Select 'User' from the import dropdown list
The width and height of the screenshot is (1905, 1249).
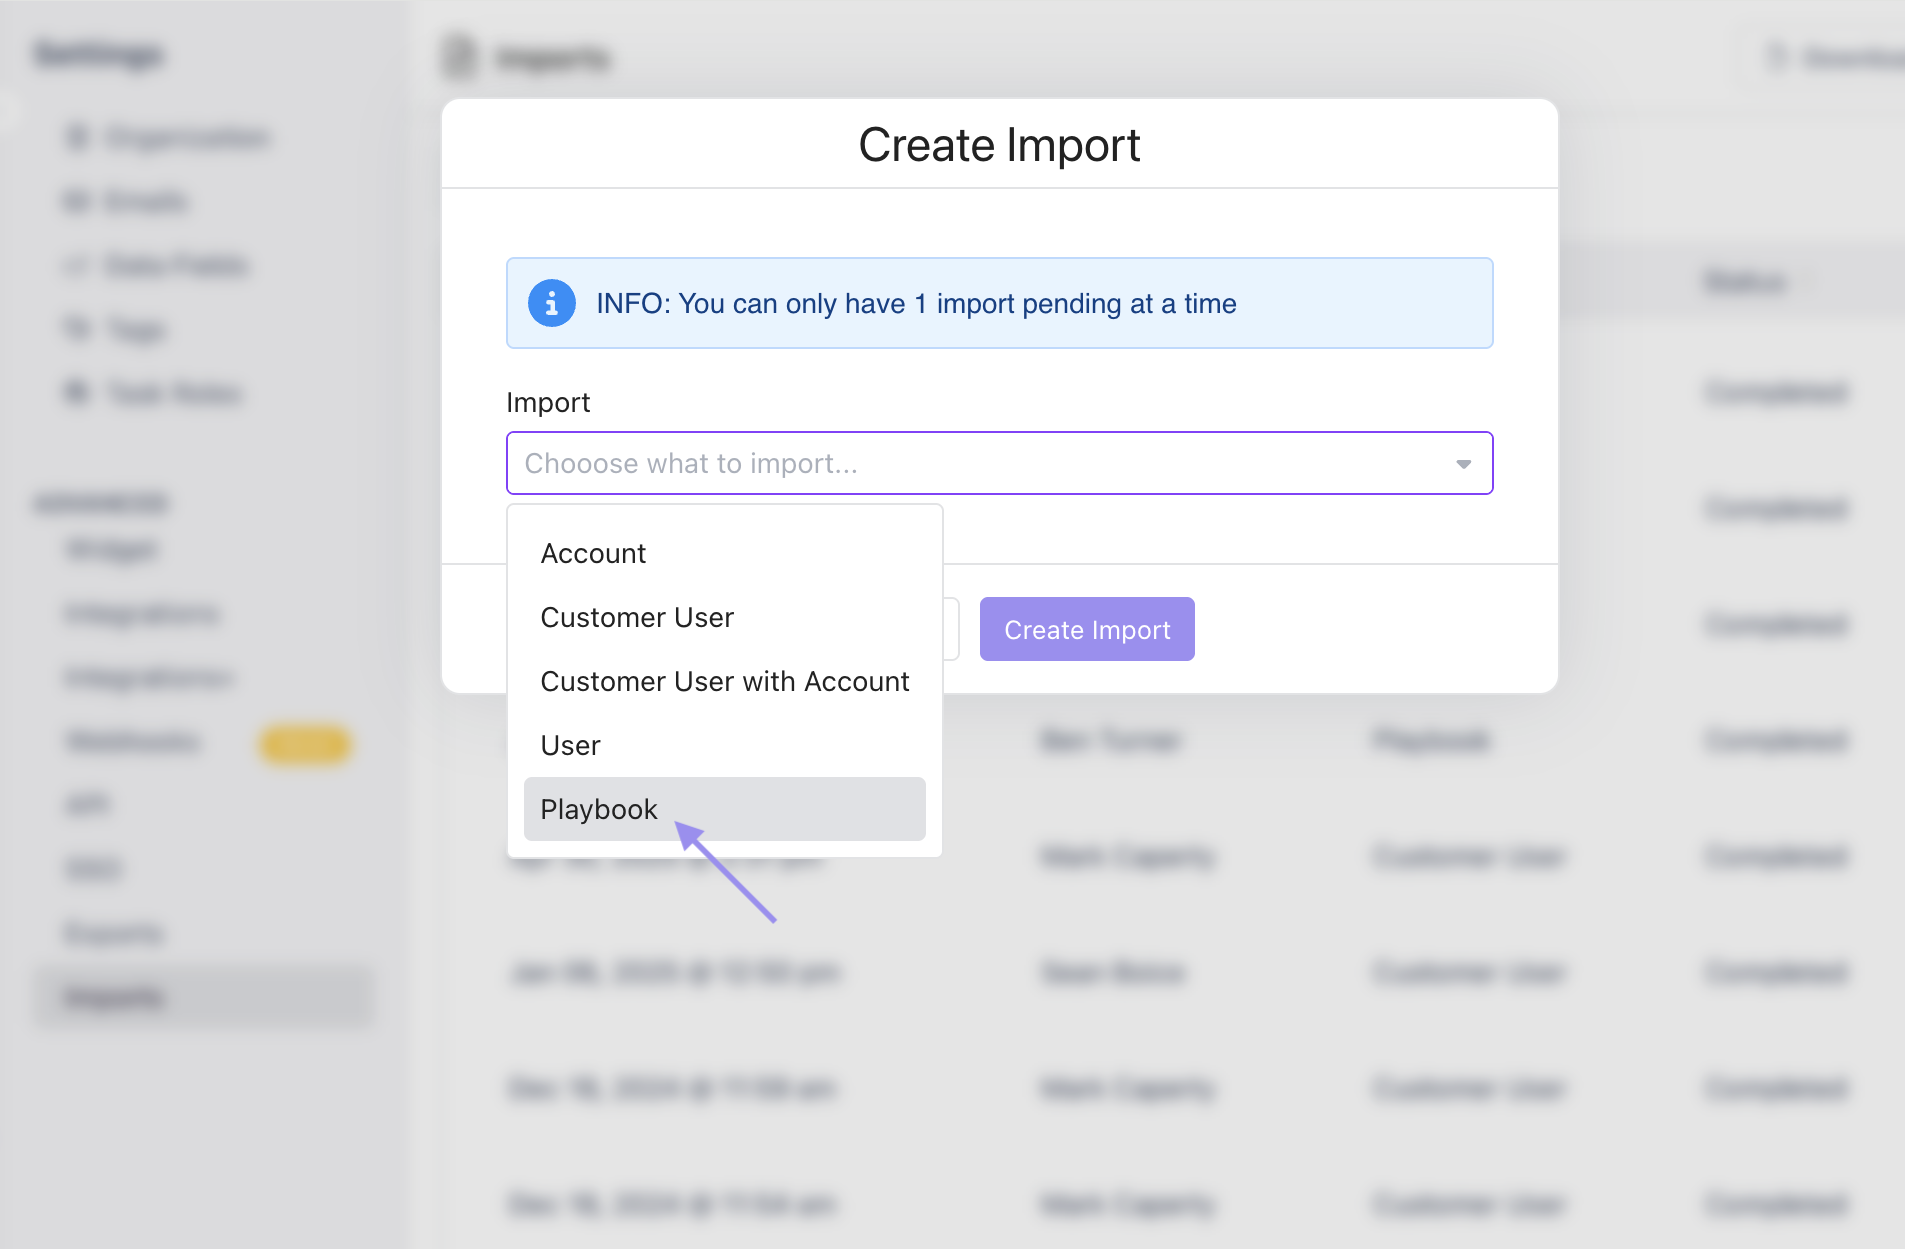[x=570, y=744]
